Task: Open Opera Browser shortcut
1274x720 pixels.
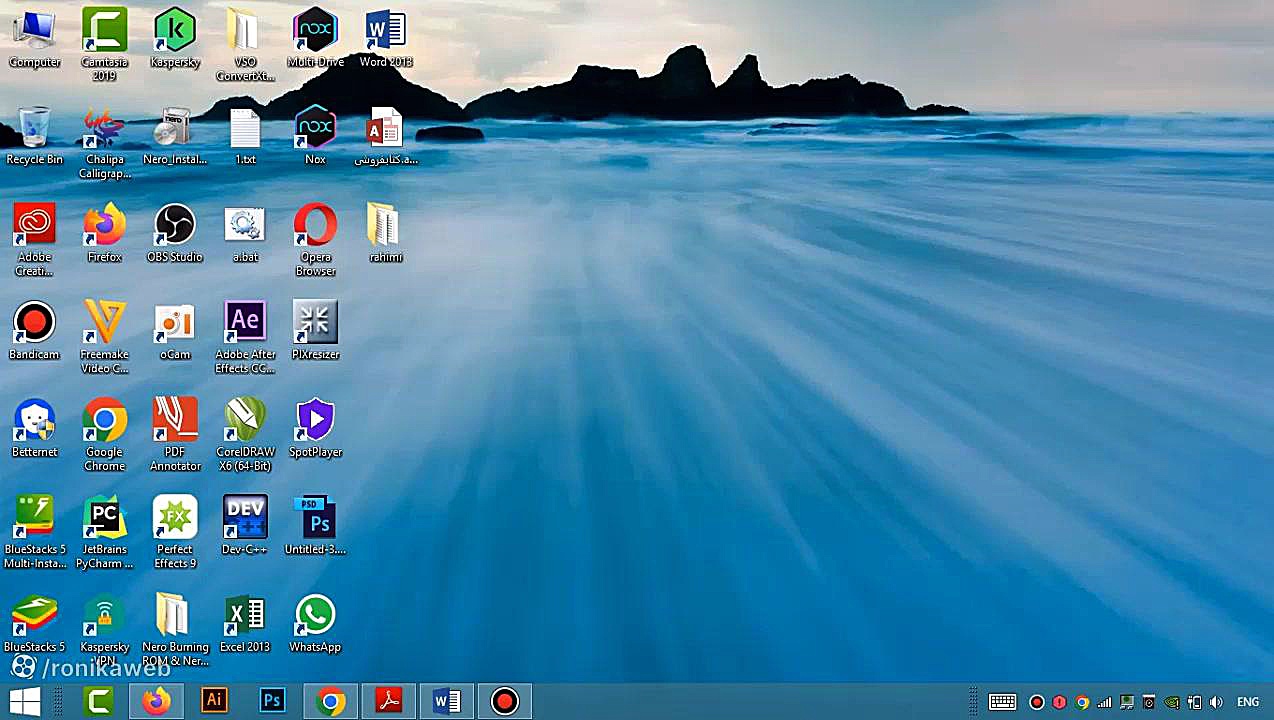Action: click(x=315, y=240)
